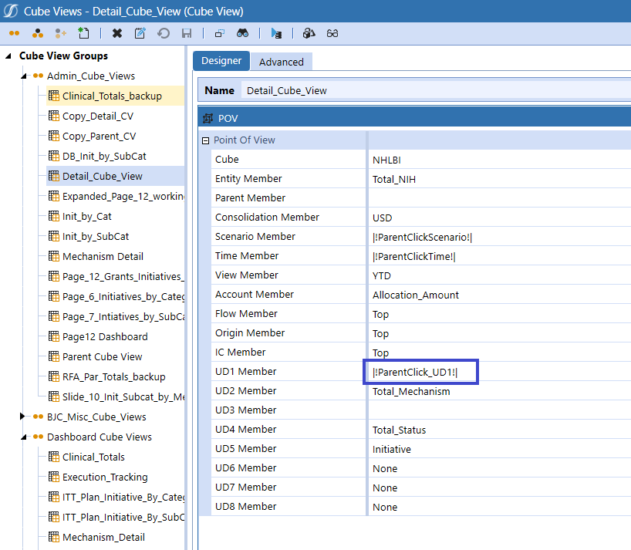The height and width of the screenshot is (550, 631).
Task: Select Execution_Tracking cube view
Action: point(104,477)
